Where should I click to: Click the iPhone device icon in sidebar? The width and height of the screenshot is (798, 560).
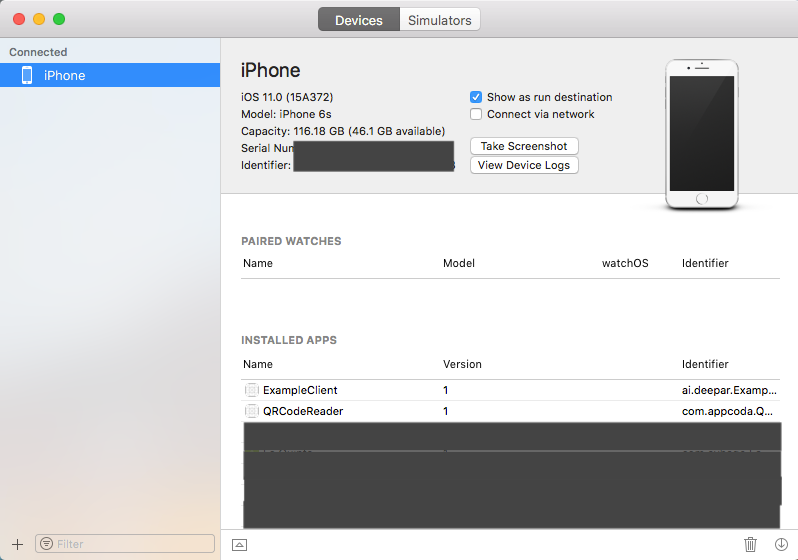[x=27, y=75]
